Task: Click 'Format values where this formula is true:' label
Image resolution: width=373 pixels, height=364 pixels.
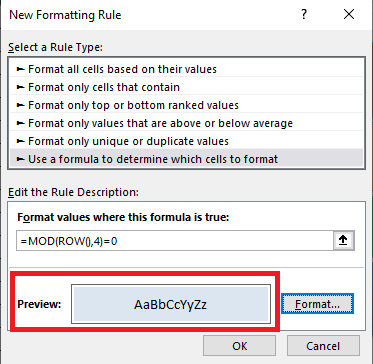Action: 123,218
